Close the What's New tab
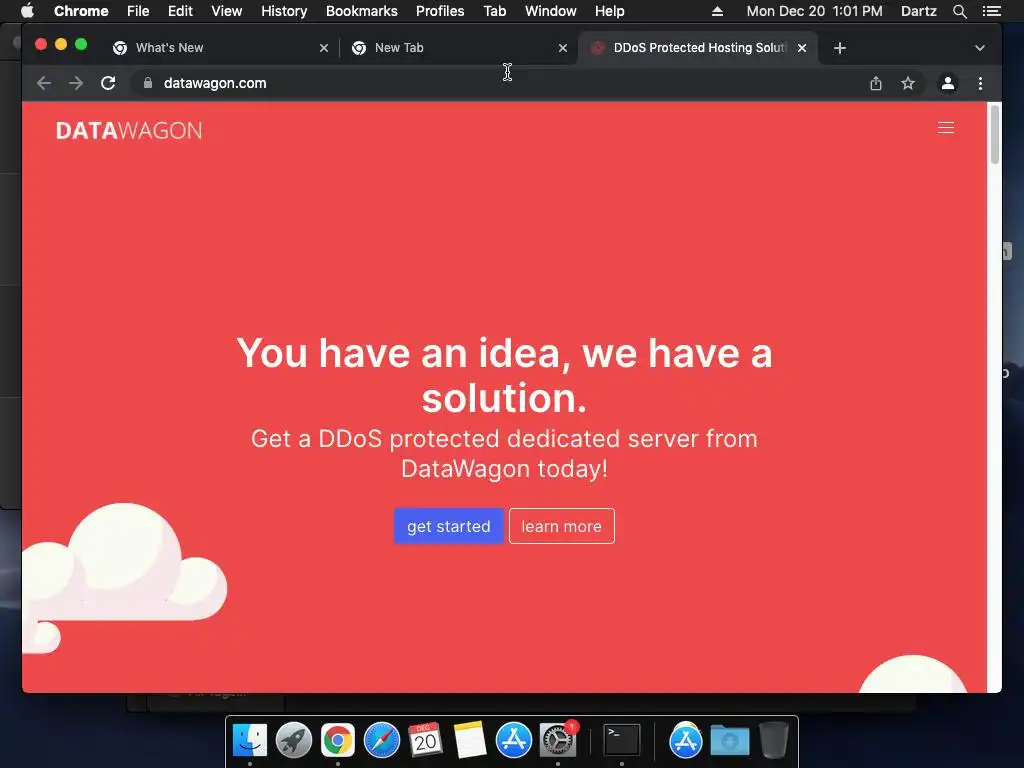The height and width of the screenshot is (768, 1024). click(x=324, y=48)
